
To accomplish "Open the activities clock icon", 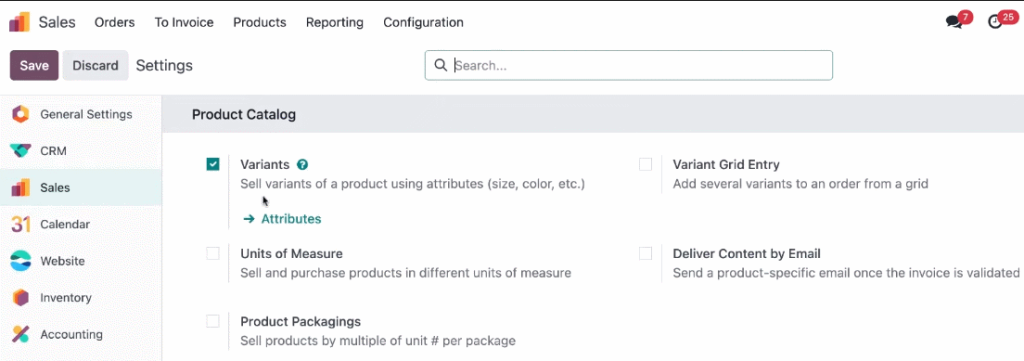I will 995,22.
